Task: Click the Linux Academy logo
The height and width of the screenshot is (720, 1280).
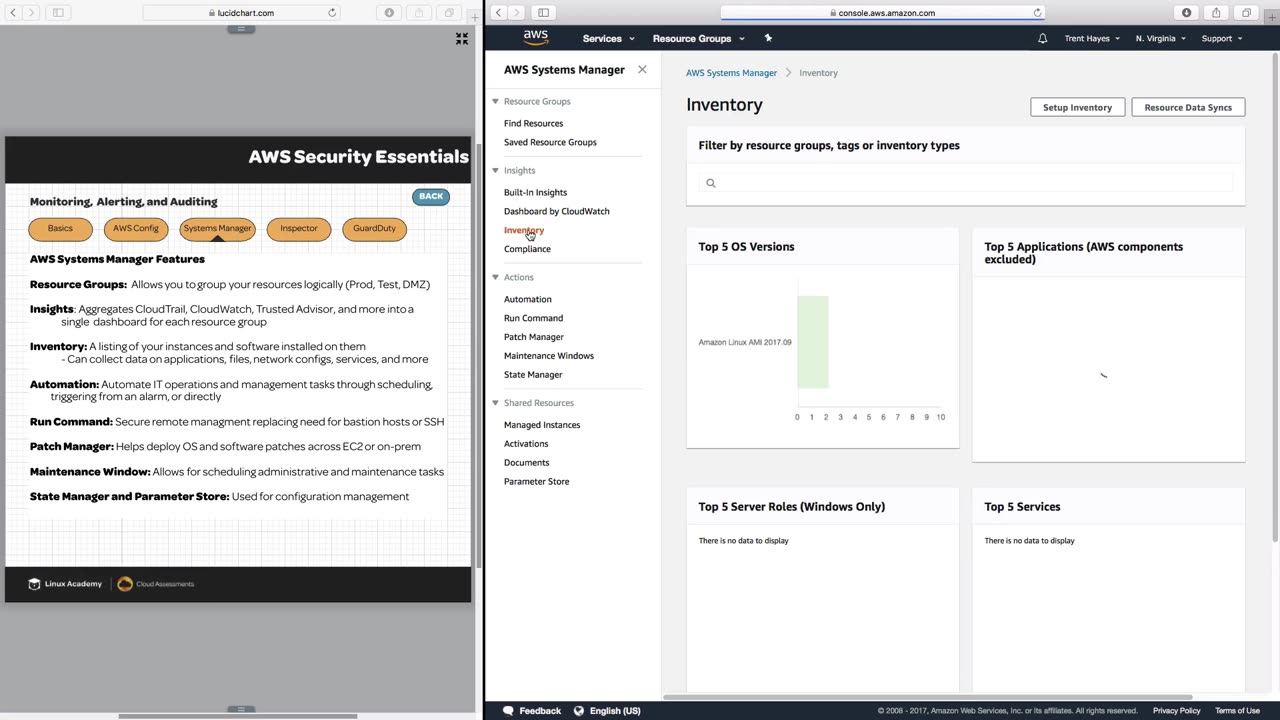Action: pyautogui.click(x=65, y=584)
